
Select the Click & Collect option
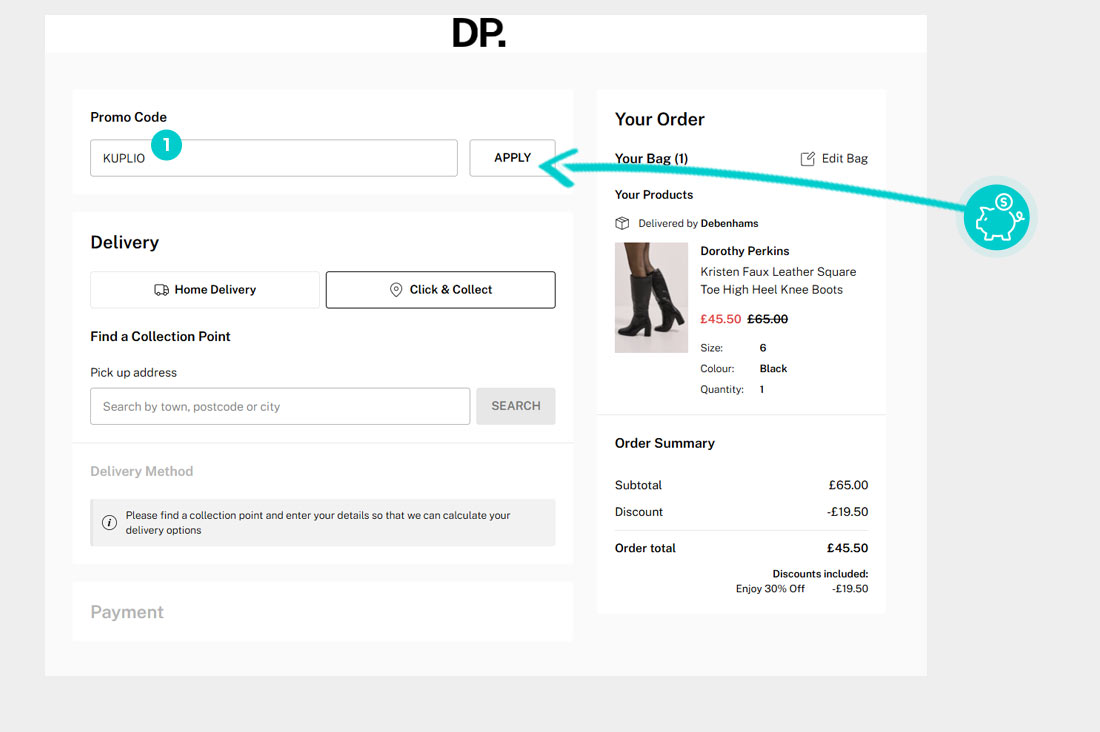440,289
